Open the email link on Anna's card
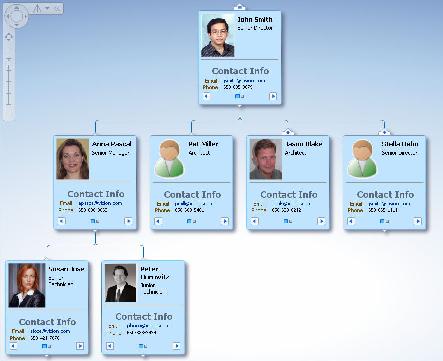This screenshot has height=361, width=443. (100, 203)
